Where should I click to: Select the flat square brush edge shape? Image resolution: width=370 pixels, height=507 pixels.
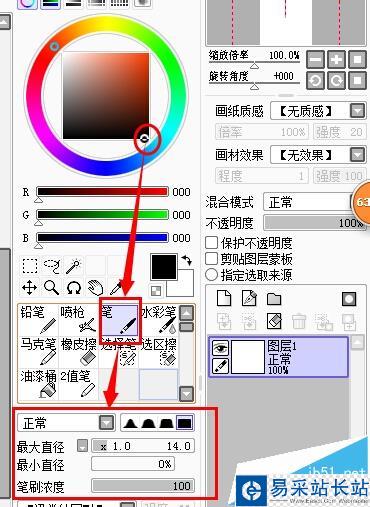[185, 423]
